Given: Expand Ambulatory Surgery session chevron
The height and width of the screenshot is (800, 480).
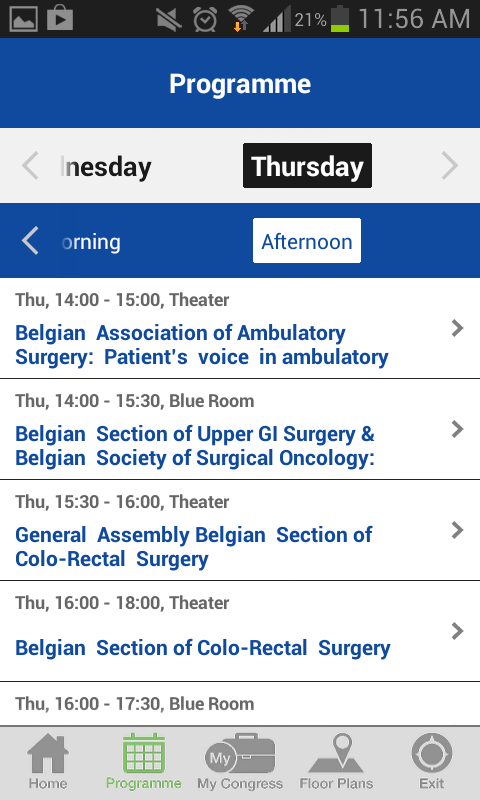Looking at the screenshot, I should pyautogui.click(x=458, y=328).
